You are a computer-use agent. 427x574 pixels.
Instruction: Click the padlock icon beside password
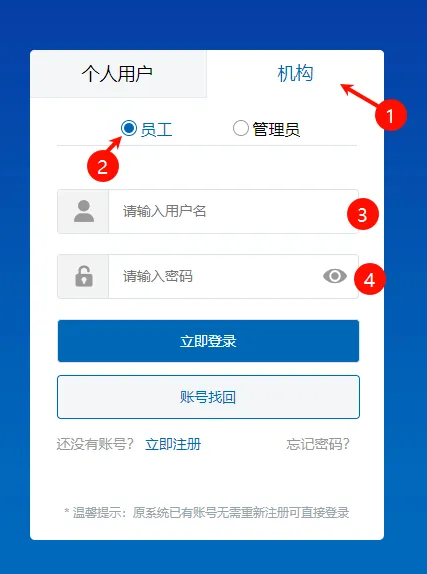pyautogui.click(x=84, y=276)
